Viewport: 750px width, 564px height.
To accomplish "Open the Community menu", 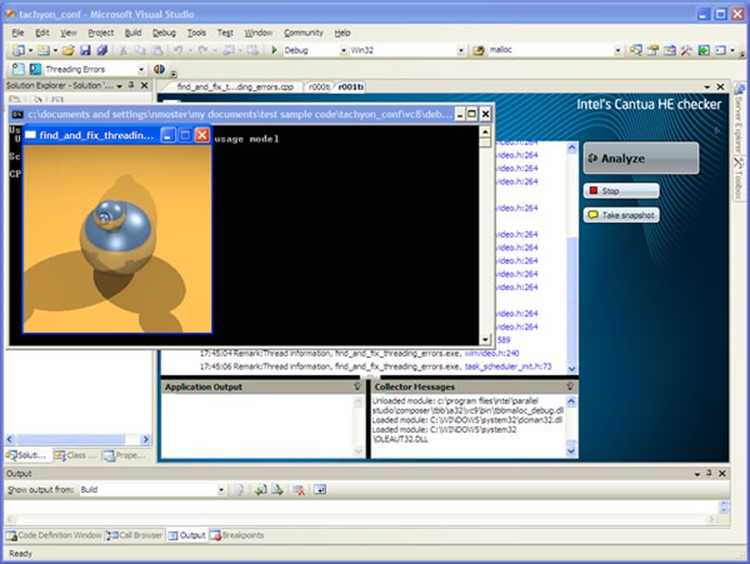I will pyautogui.click(x=304, y=33).
